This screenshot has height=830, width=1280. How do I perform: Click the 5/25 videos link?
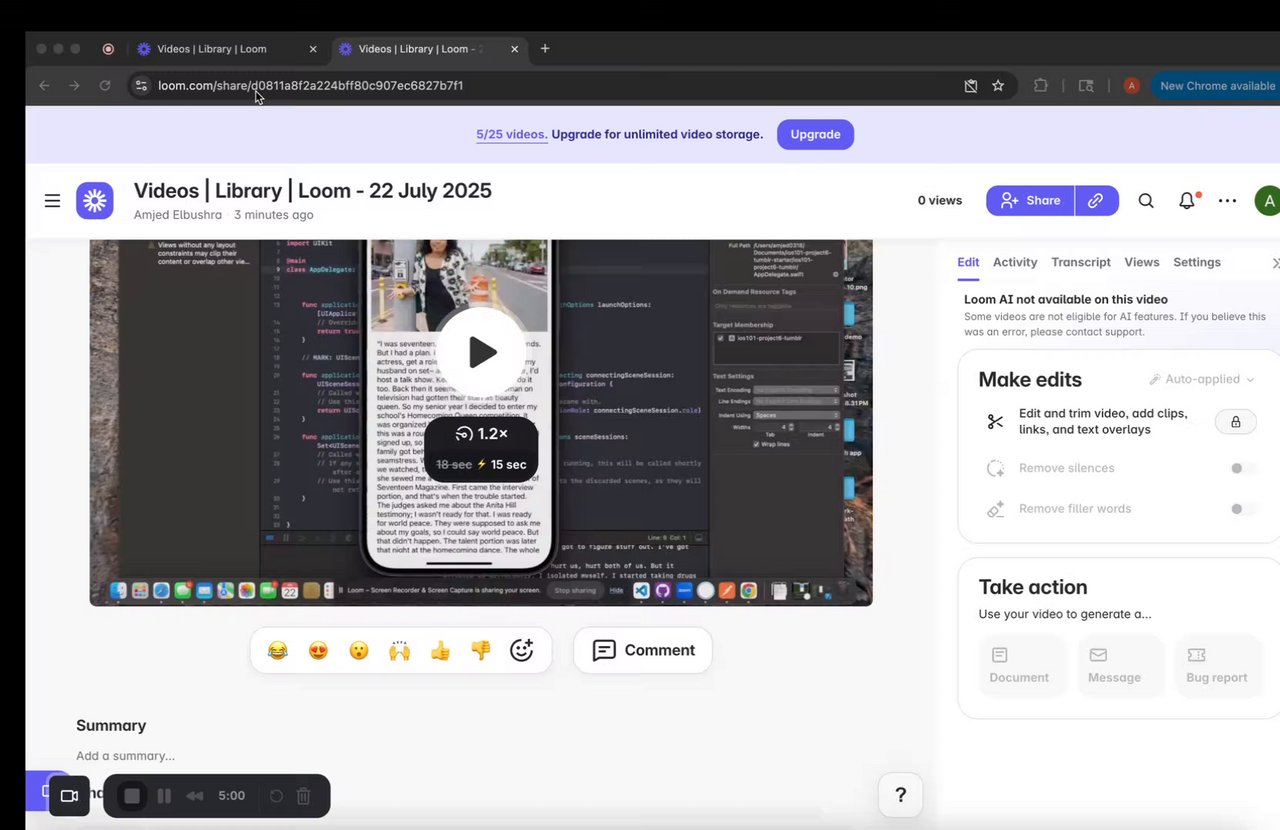512,134
